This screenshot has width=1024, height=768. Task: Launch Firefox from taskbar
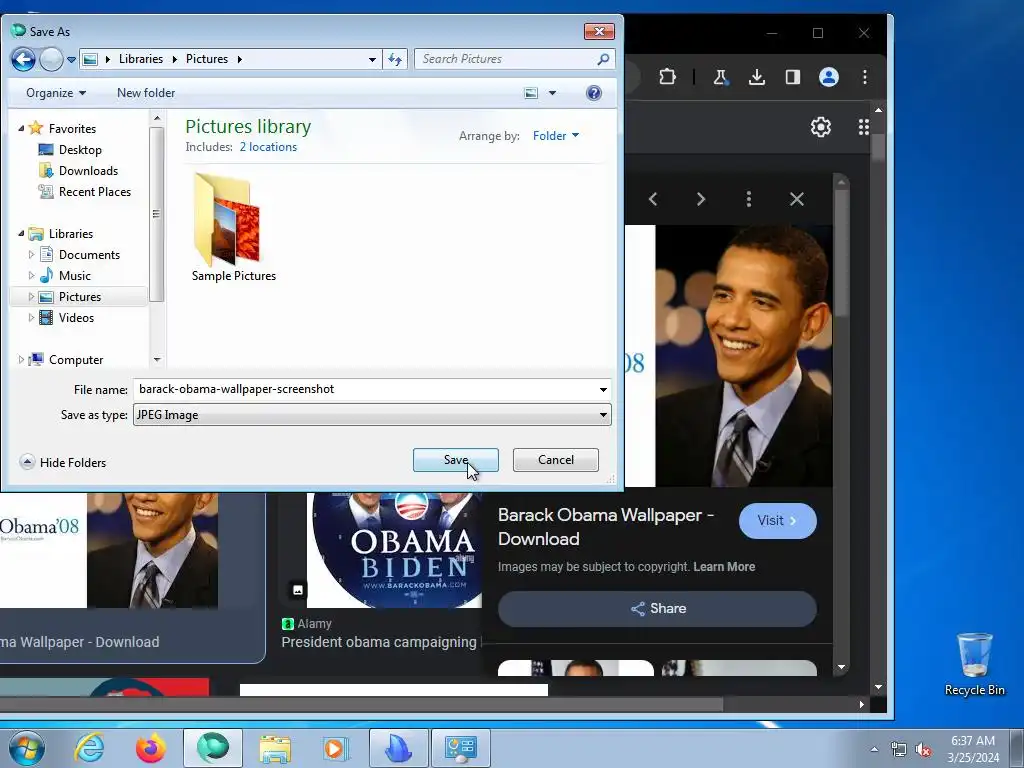[x=151, y=748]
